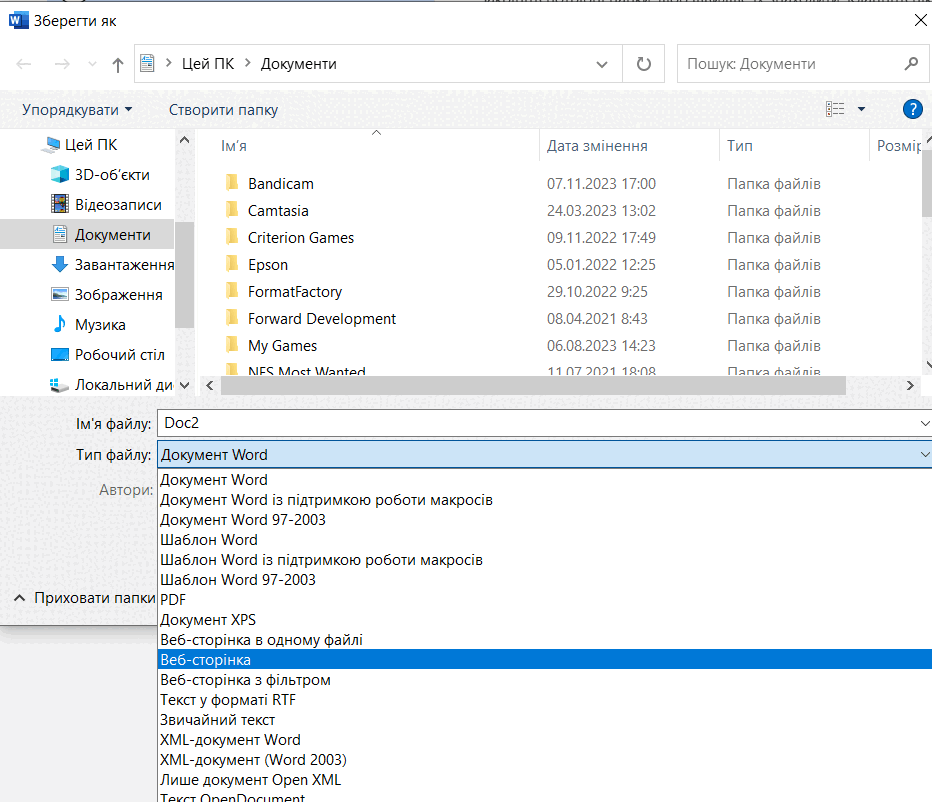Select the Forward Development folder
The height and width of the screenshot is (802, 932).
tap(321, 319)
